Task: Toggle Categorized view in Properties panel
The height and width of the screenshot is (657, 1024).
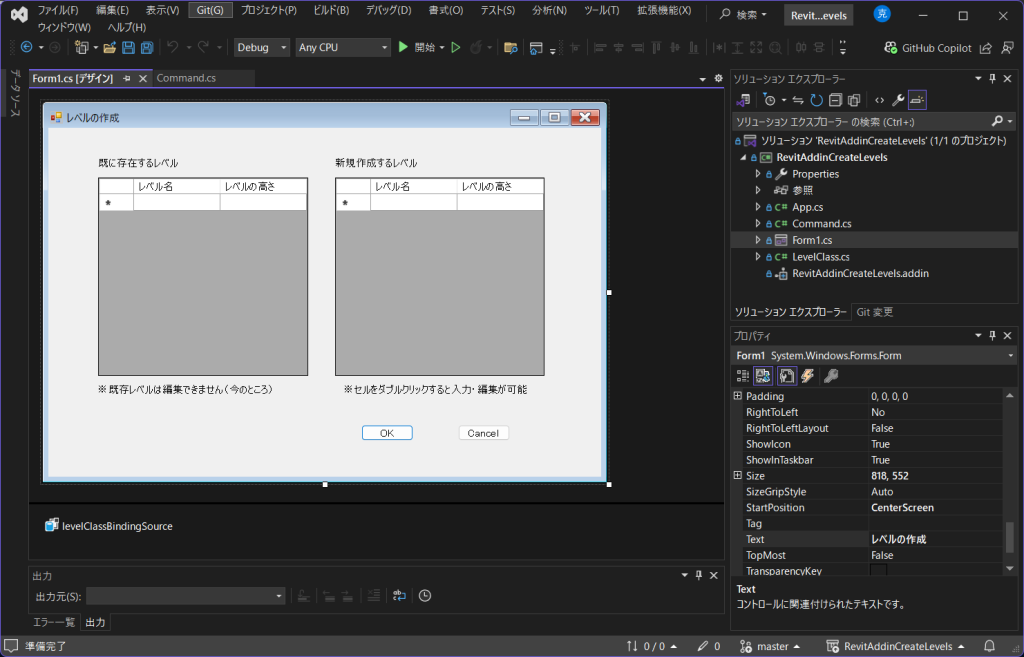Action: pyautogui.click(x=743, y=376)
